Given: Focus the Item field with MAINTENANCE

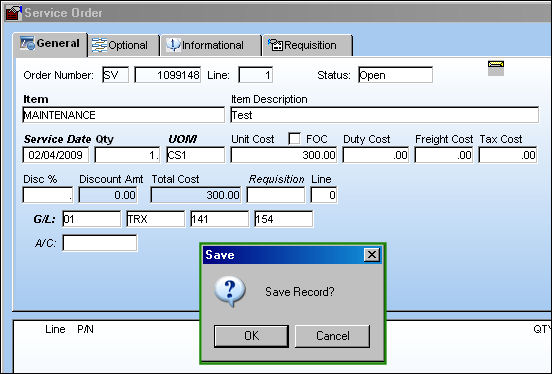Looking at the screenshot, I should [x=123, y=115].
